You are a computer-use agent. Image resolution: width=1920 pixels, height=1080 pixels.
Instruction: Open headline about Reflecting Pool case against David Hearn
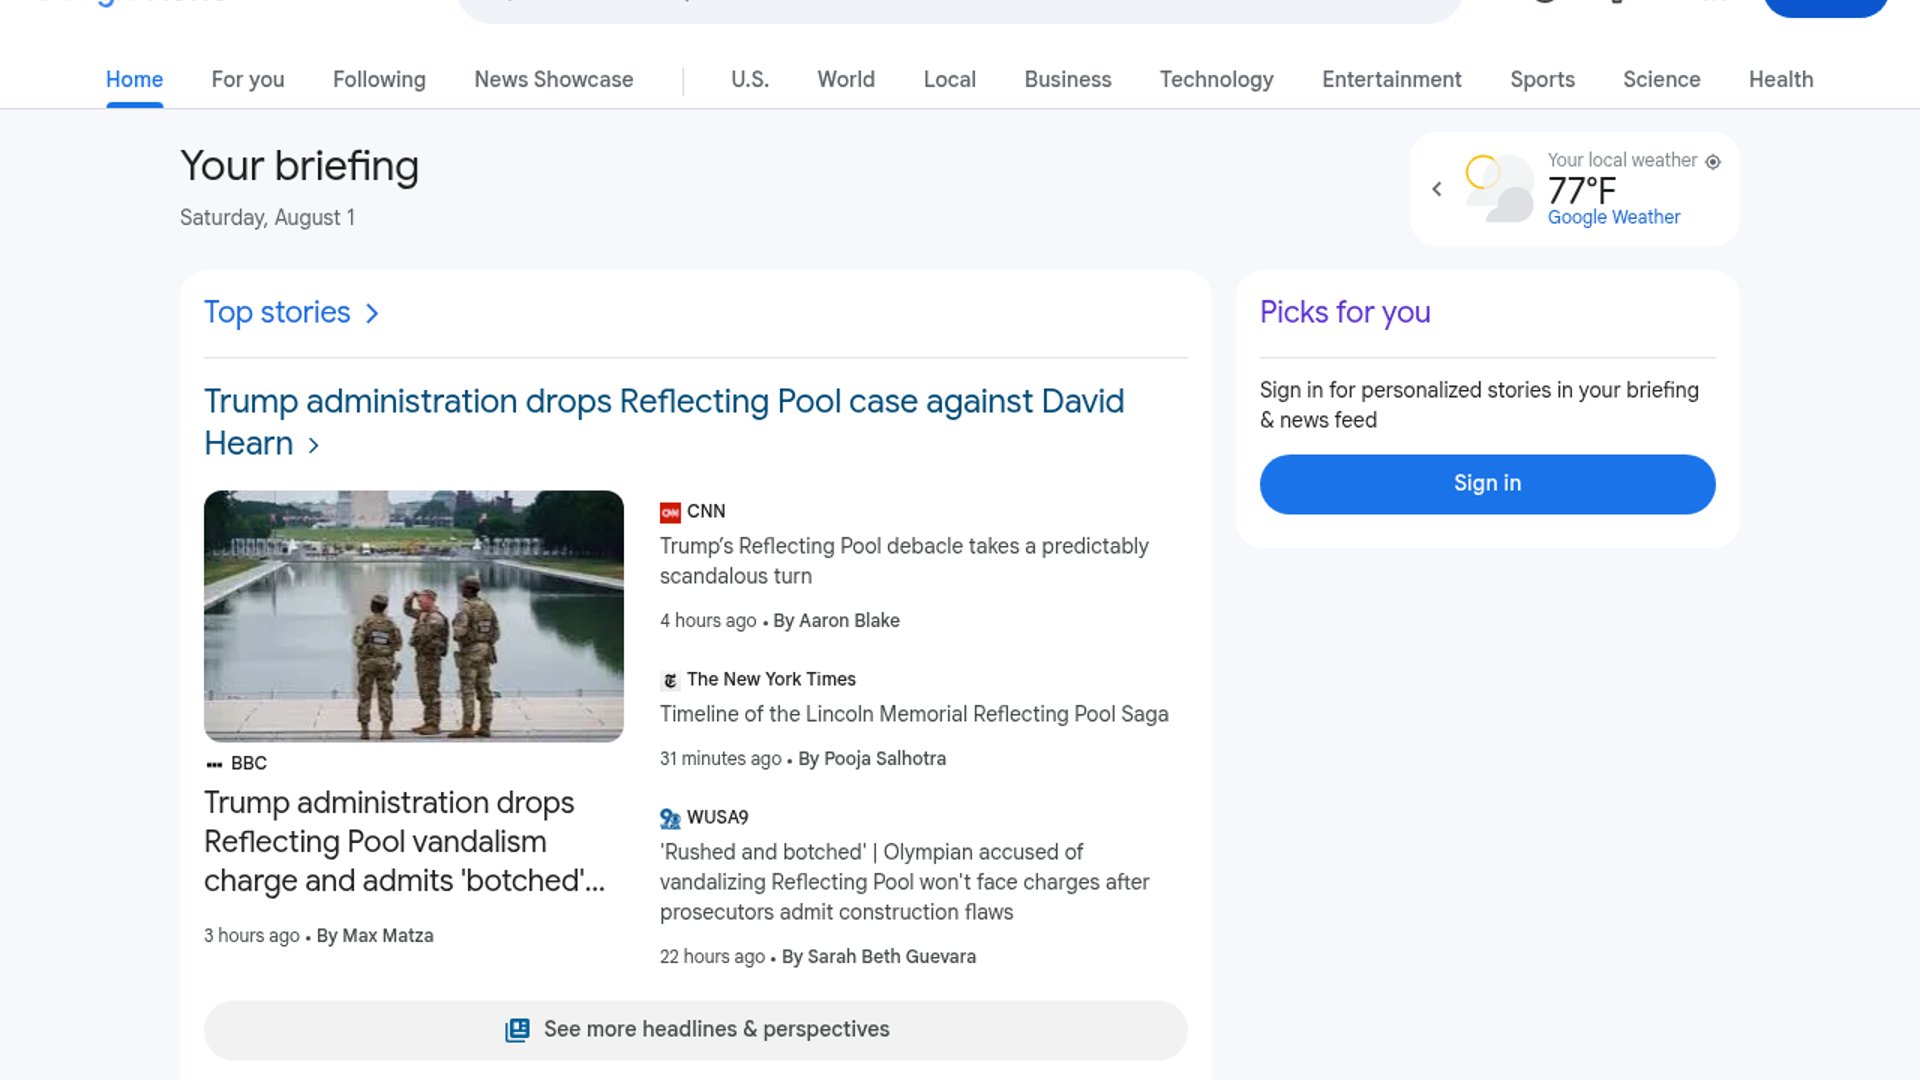coord(663,422)
